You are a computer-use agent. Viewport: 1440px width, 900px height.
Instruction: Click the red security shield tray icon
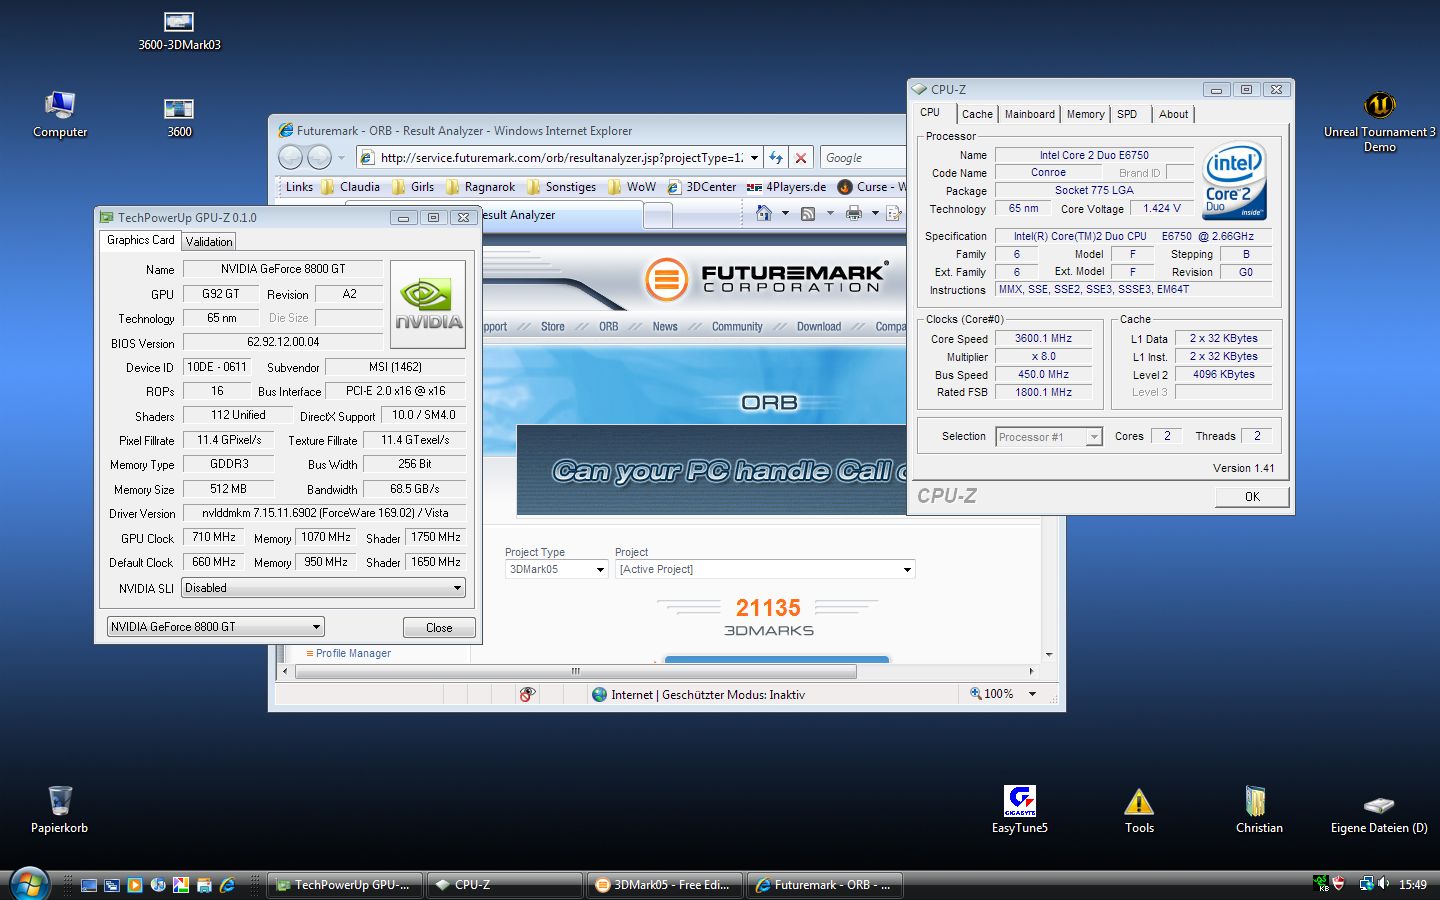(1339, 884)
